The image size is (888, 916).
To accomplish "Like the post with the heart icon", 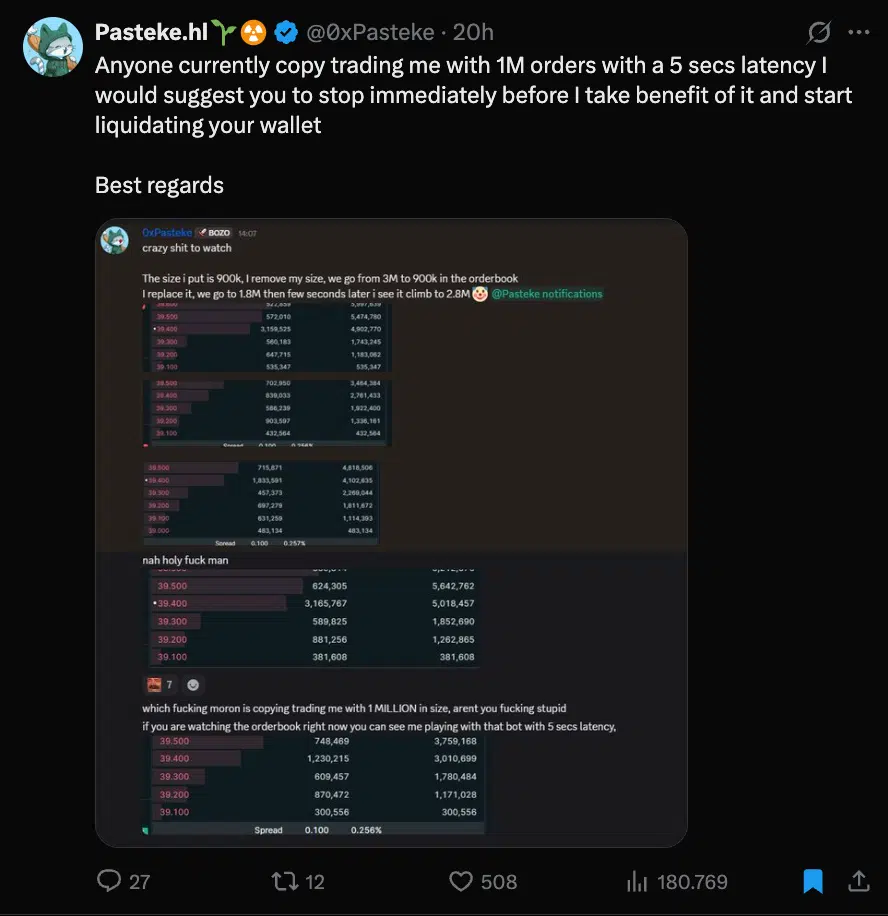I will pos(460,881).
